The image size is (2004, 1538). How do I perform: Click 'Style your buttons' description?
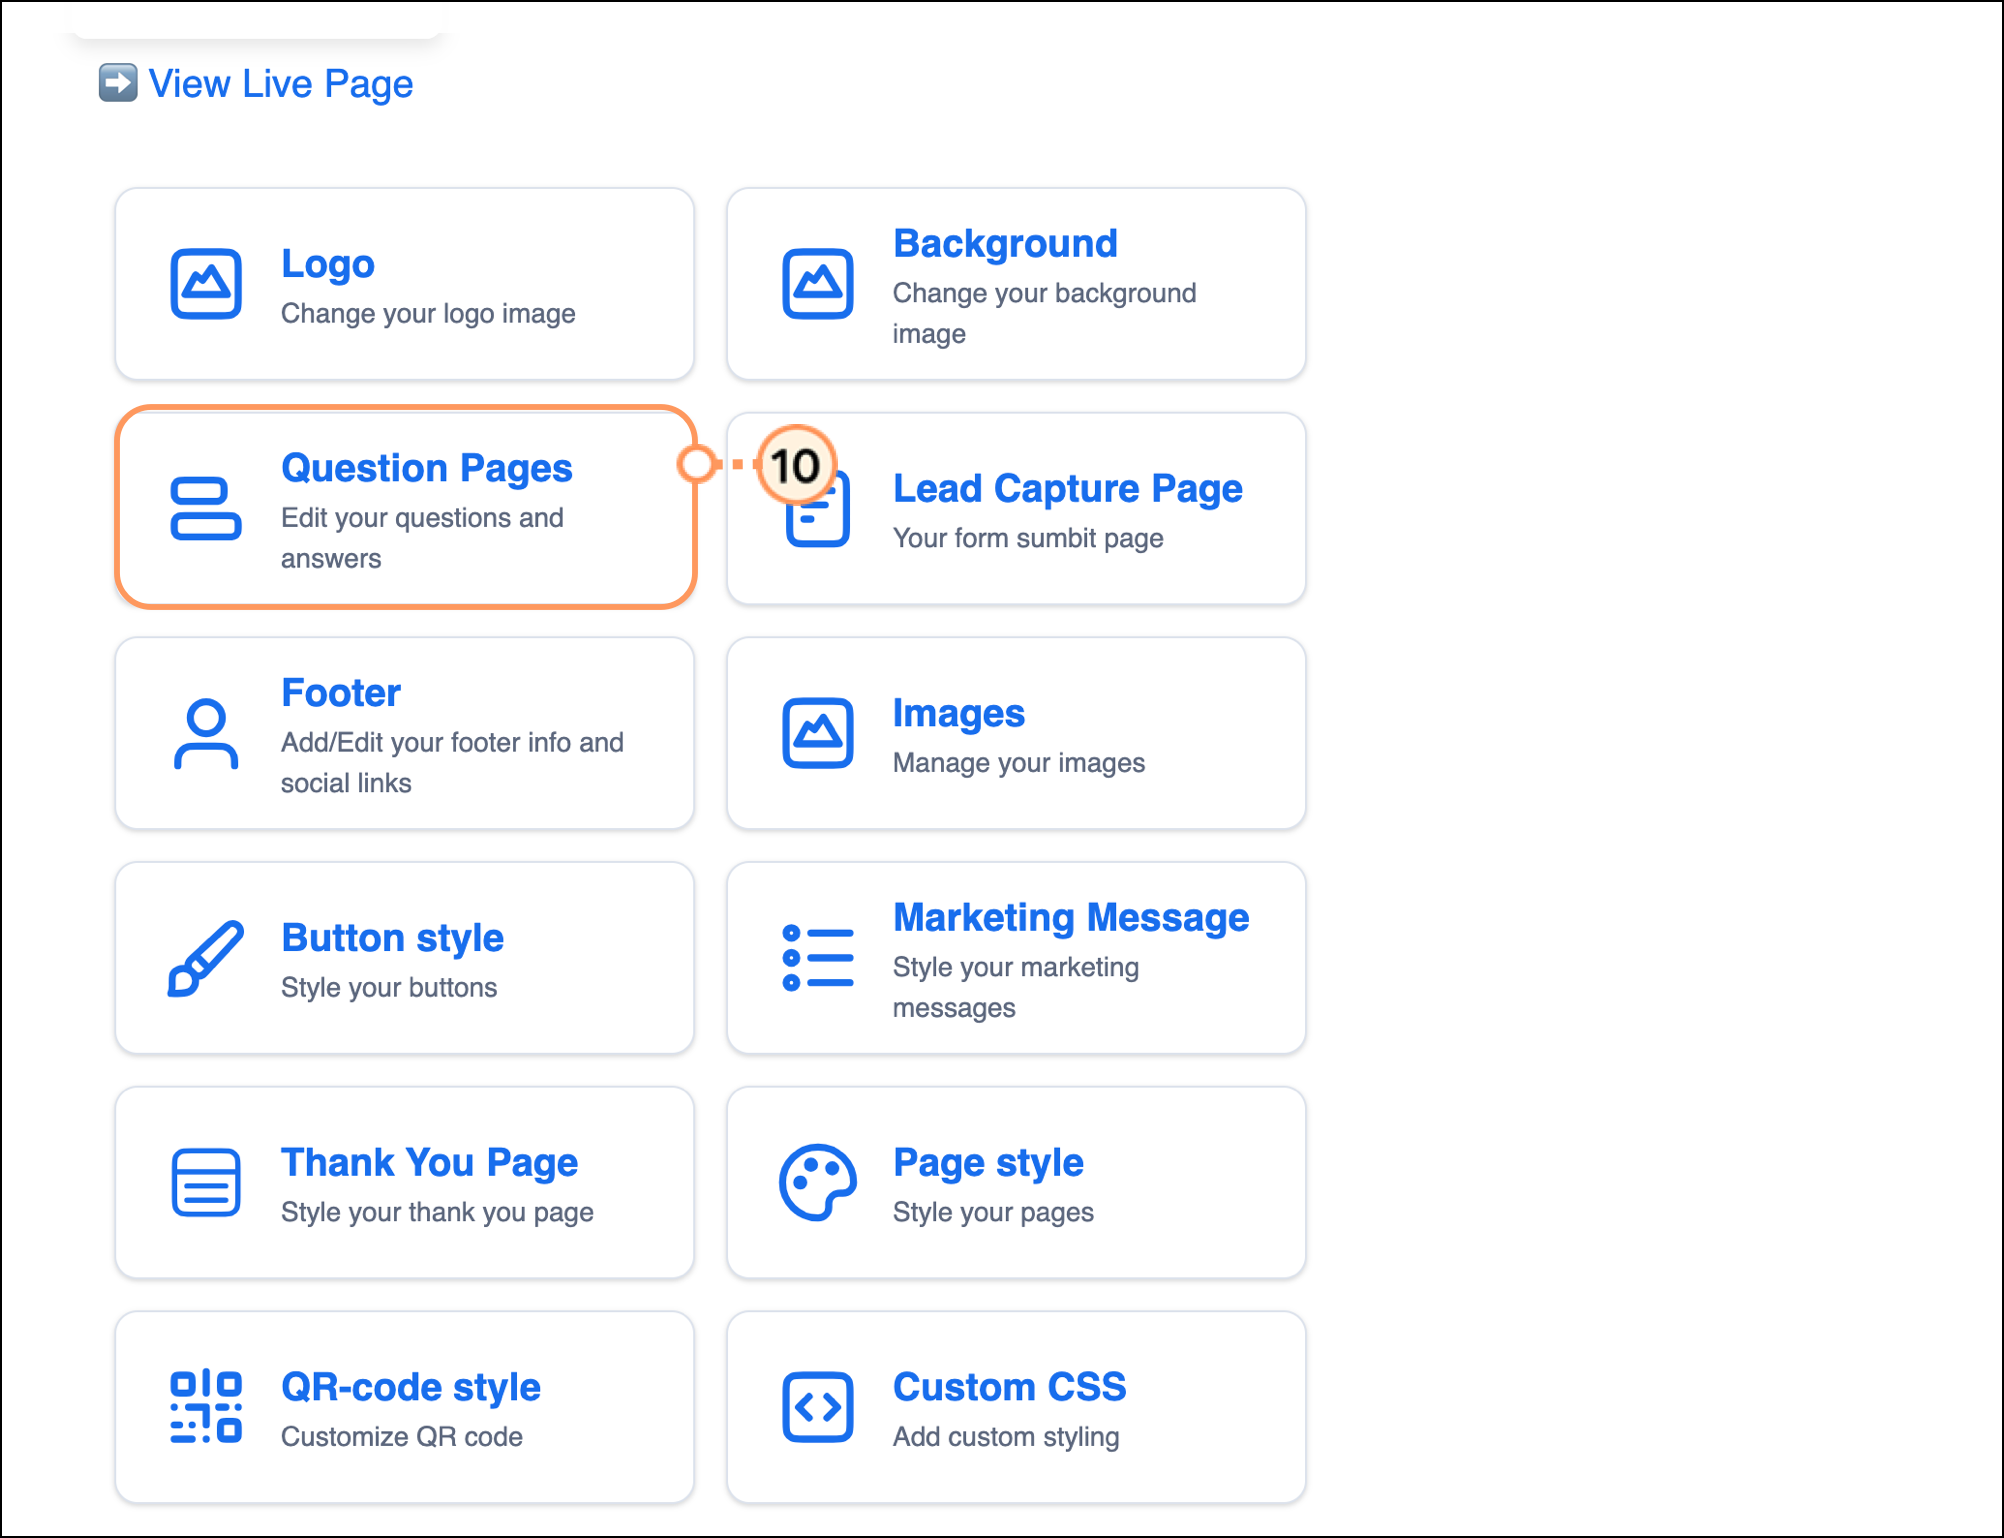click(389, 988)
